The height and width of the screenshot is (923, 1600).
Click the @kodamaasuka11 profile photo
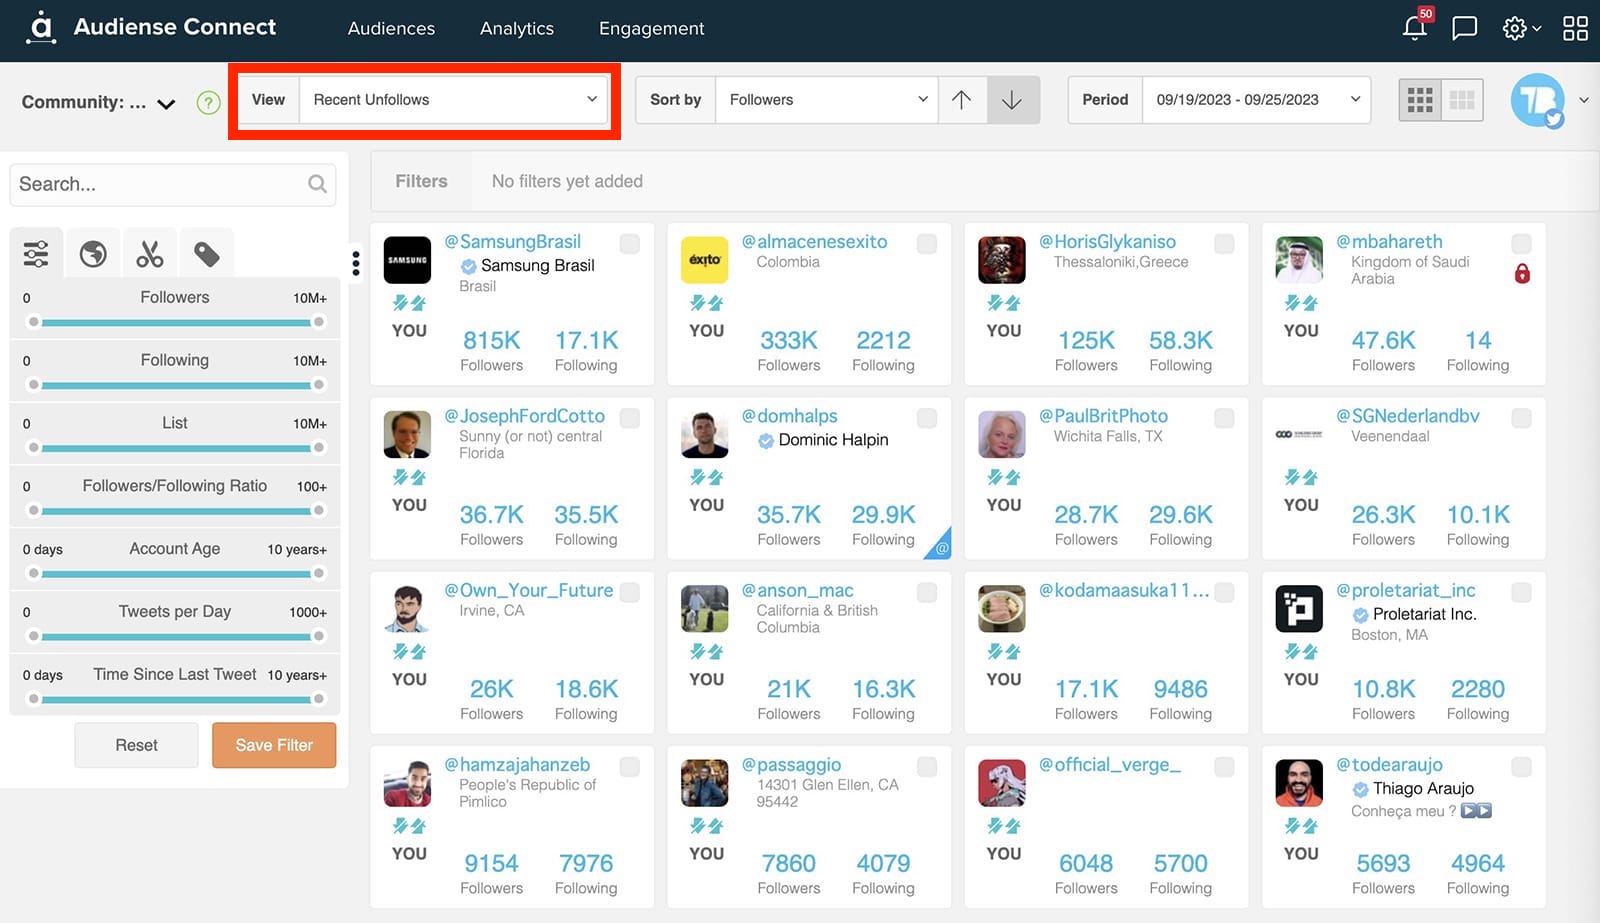tap(1002, 609)
